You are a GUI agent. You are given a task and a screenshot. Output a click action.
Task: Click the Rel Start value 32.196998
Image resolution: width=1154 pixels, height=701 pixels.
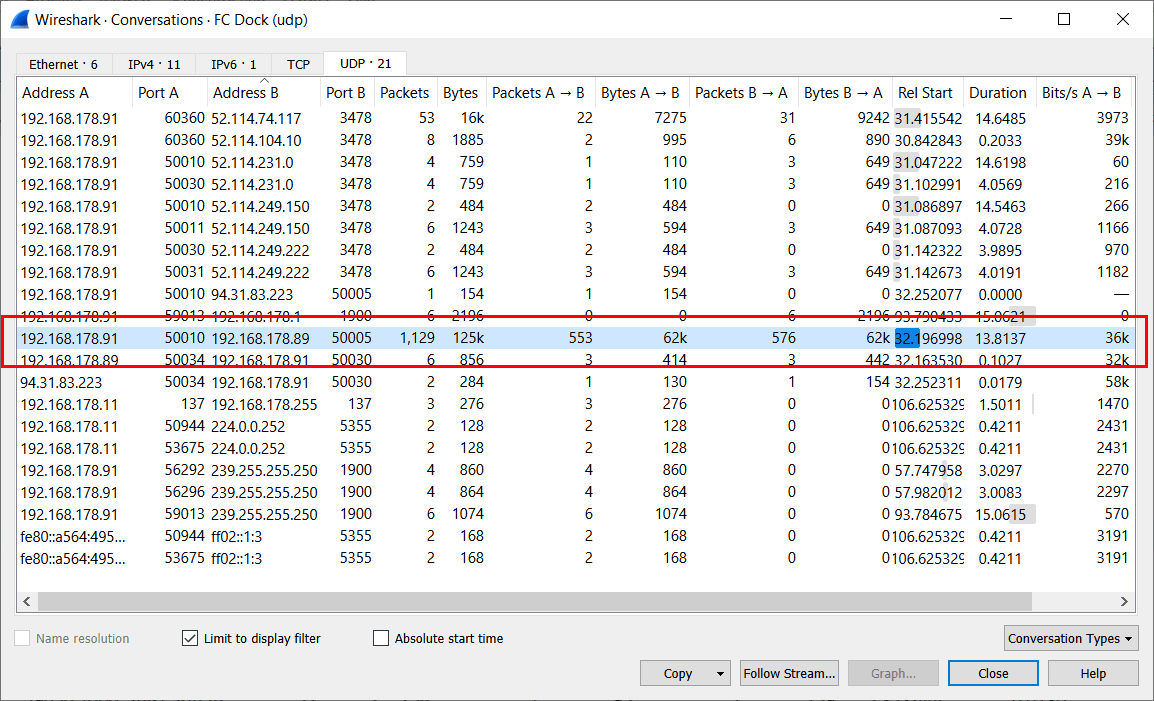point(928,338)
